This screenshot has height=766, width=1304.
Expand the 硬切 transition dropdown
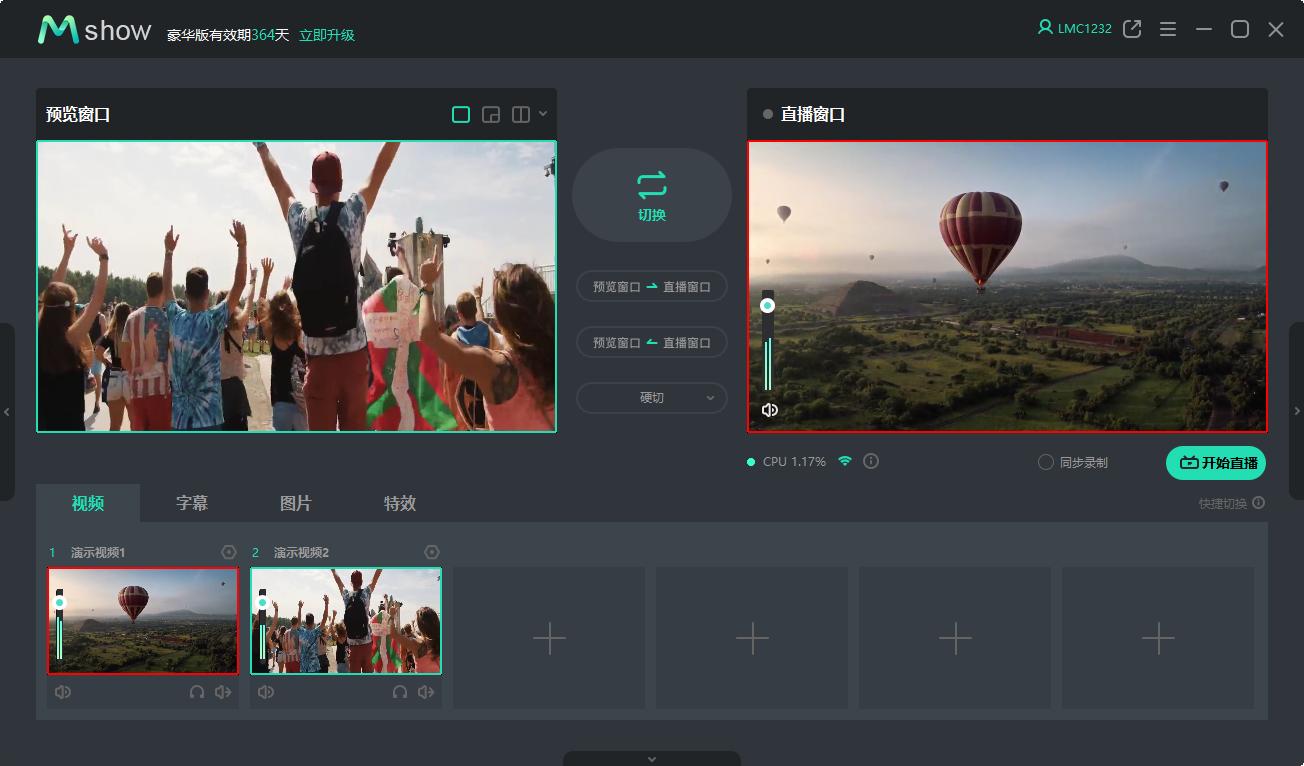click(651, 397)
